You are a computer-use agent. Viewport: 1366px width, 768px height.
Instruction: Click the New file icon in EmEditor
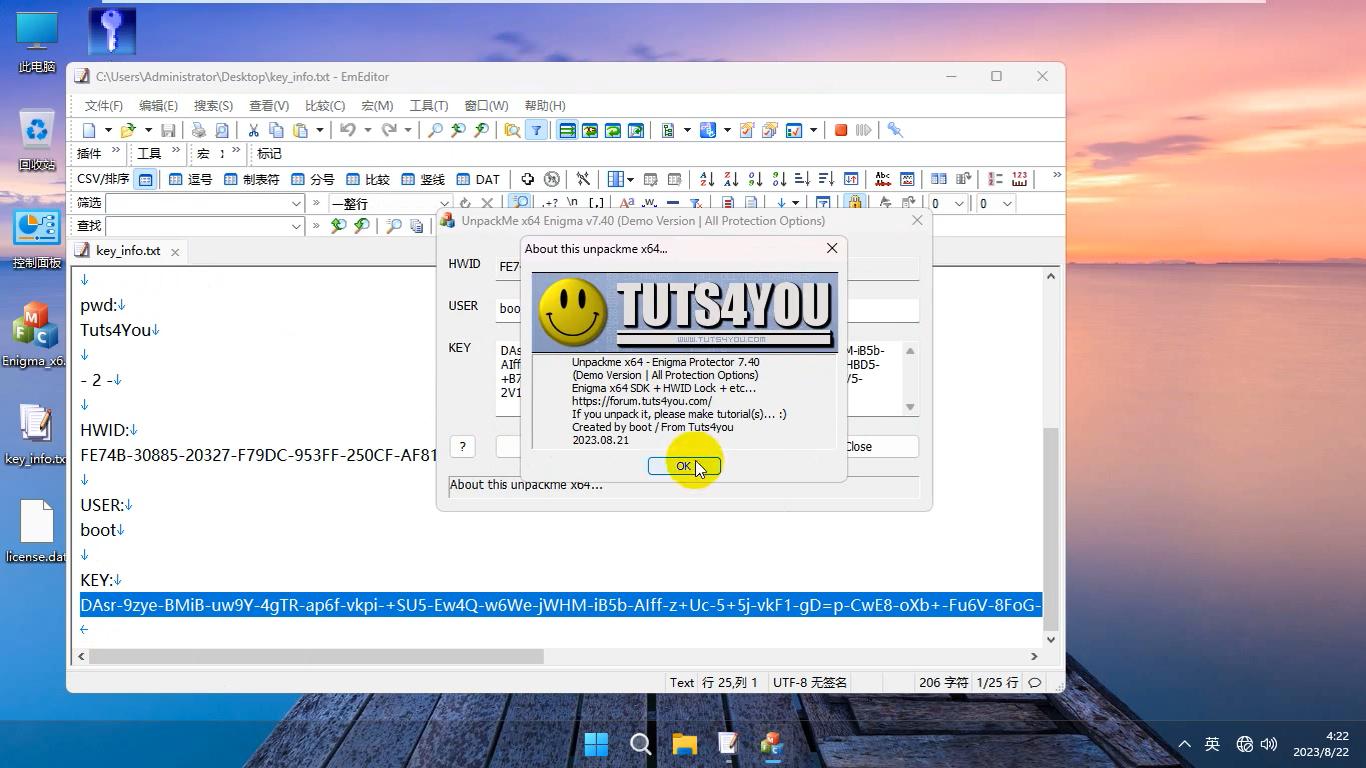pos(89,130)
